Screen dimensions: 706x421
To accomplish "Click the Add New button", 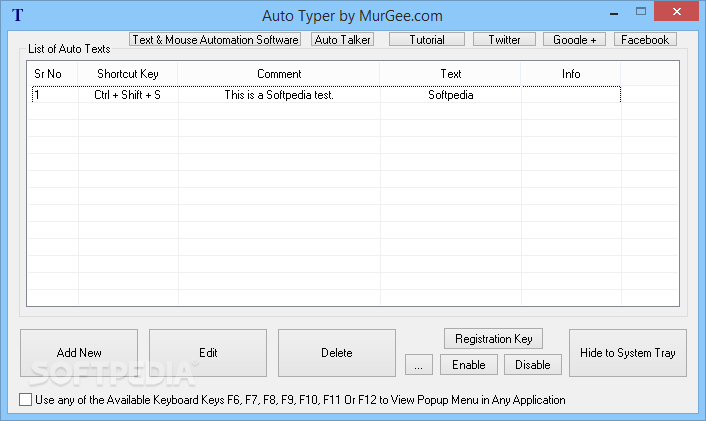I will point(79,353).
